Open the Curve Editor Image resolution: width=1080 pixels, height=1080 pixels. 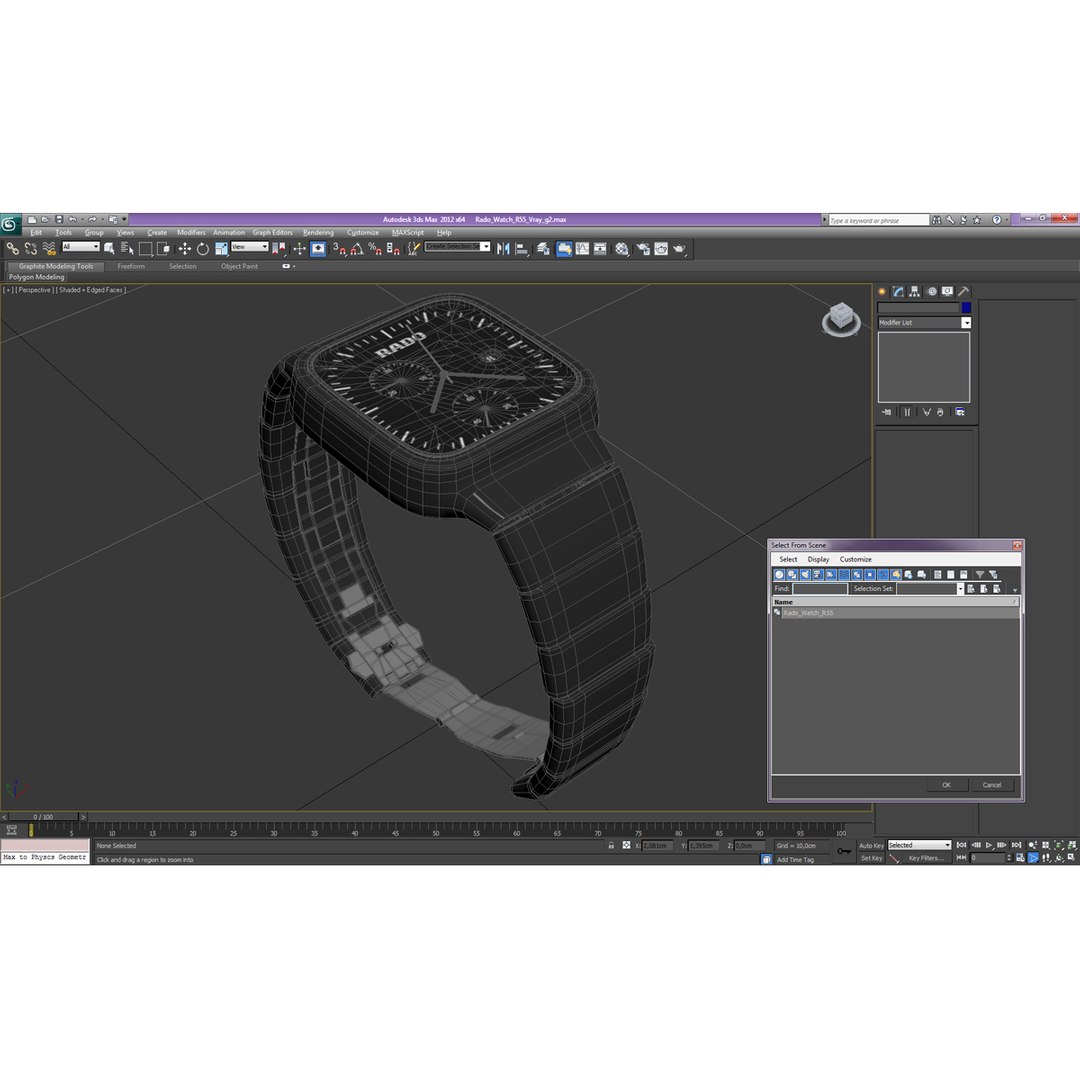click(583, 249)
